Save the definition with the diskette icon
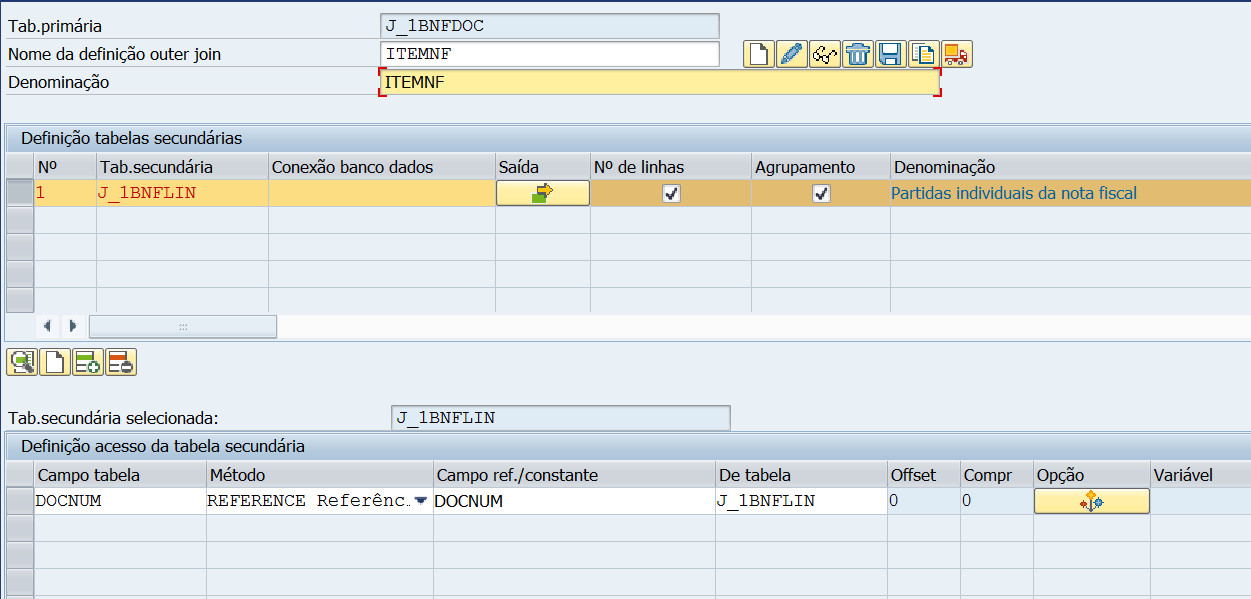Image resolution: width=1251 pixels, height=599 pixels. pyautogui.click(x=891, y=54)
